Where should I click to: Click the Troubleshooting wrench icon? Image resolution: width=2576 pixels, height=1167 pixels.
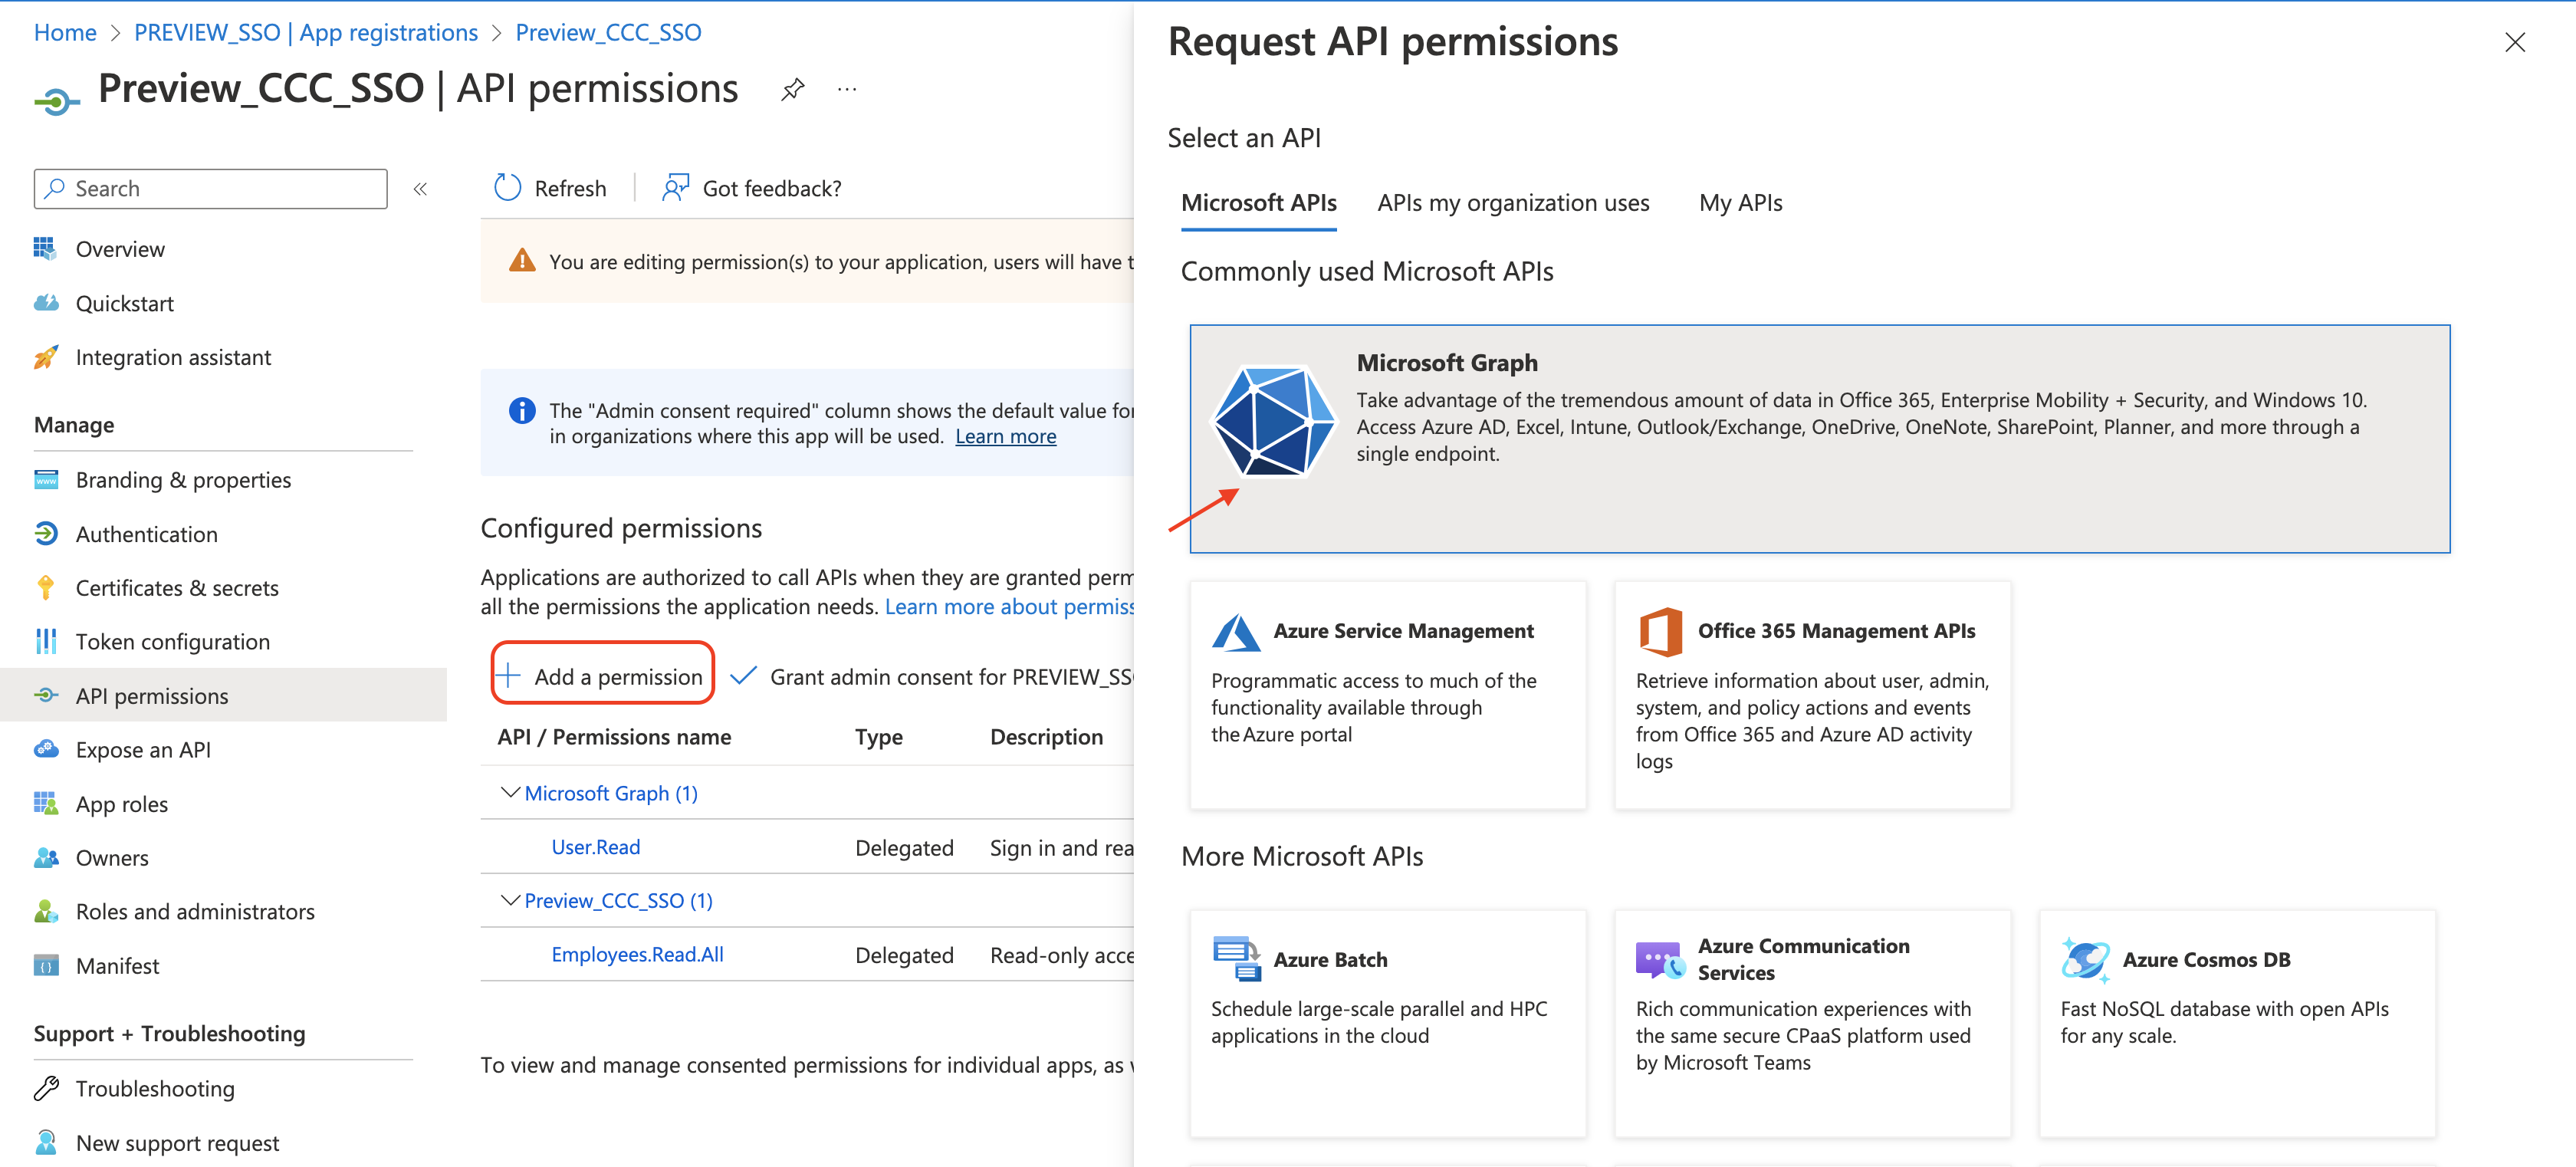(x=45, y=1088)
